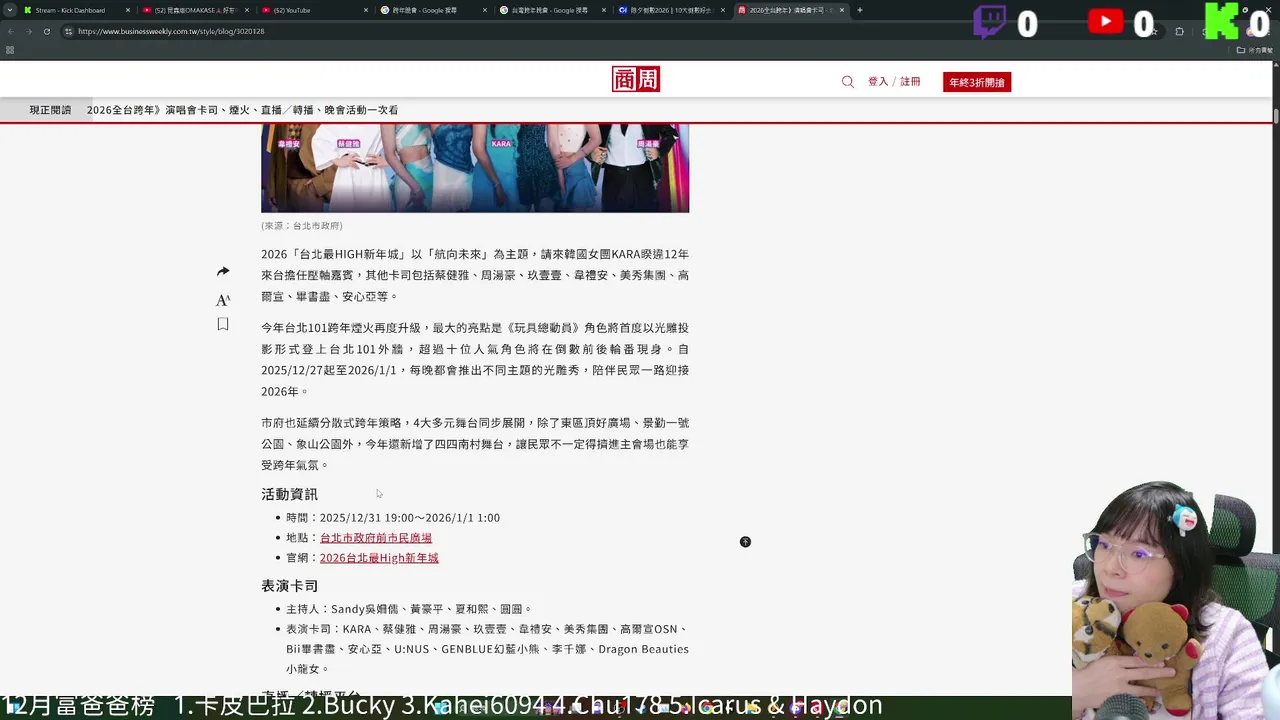Click the scroll-to-top round button

[x=745, y=542]
